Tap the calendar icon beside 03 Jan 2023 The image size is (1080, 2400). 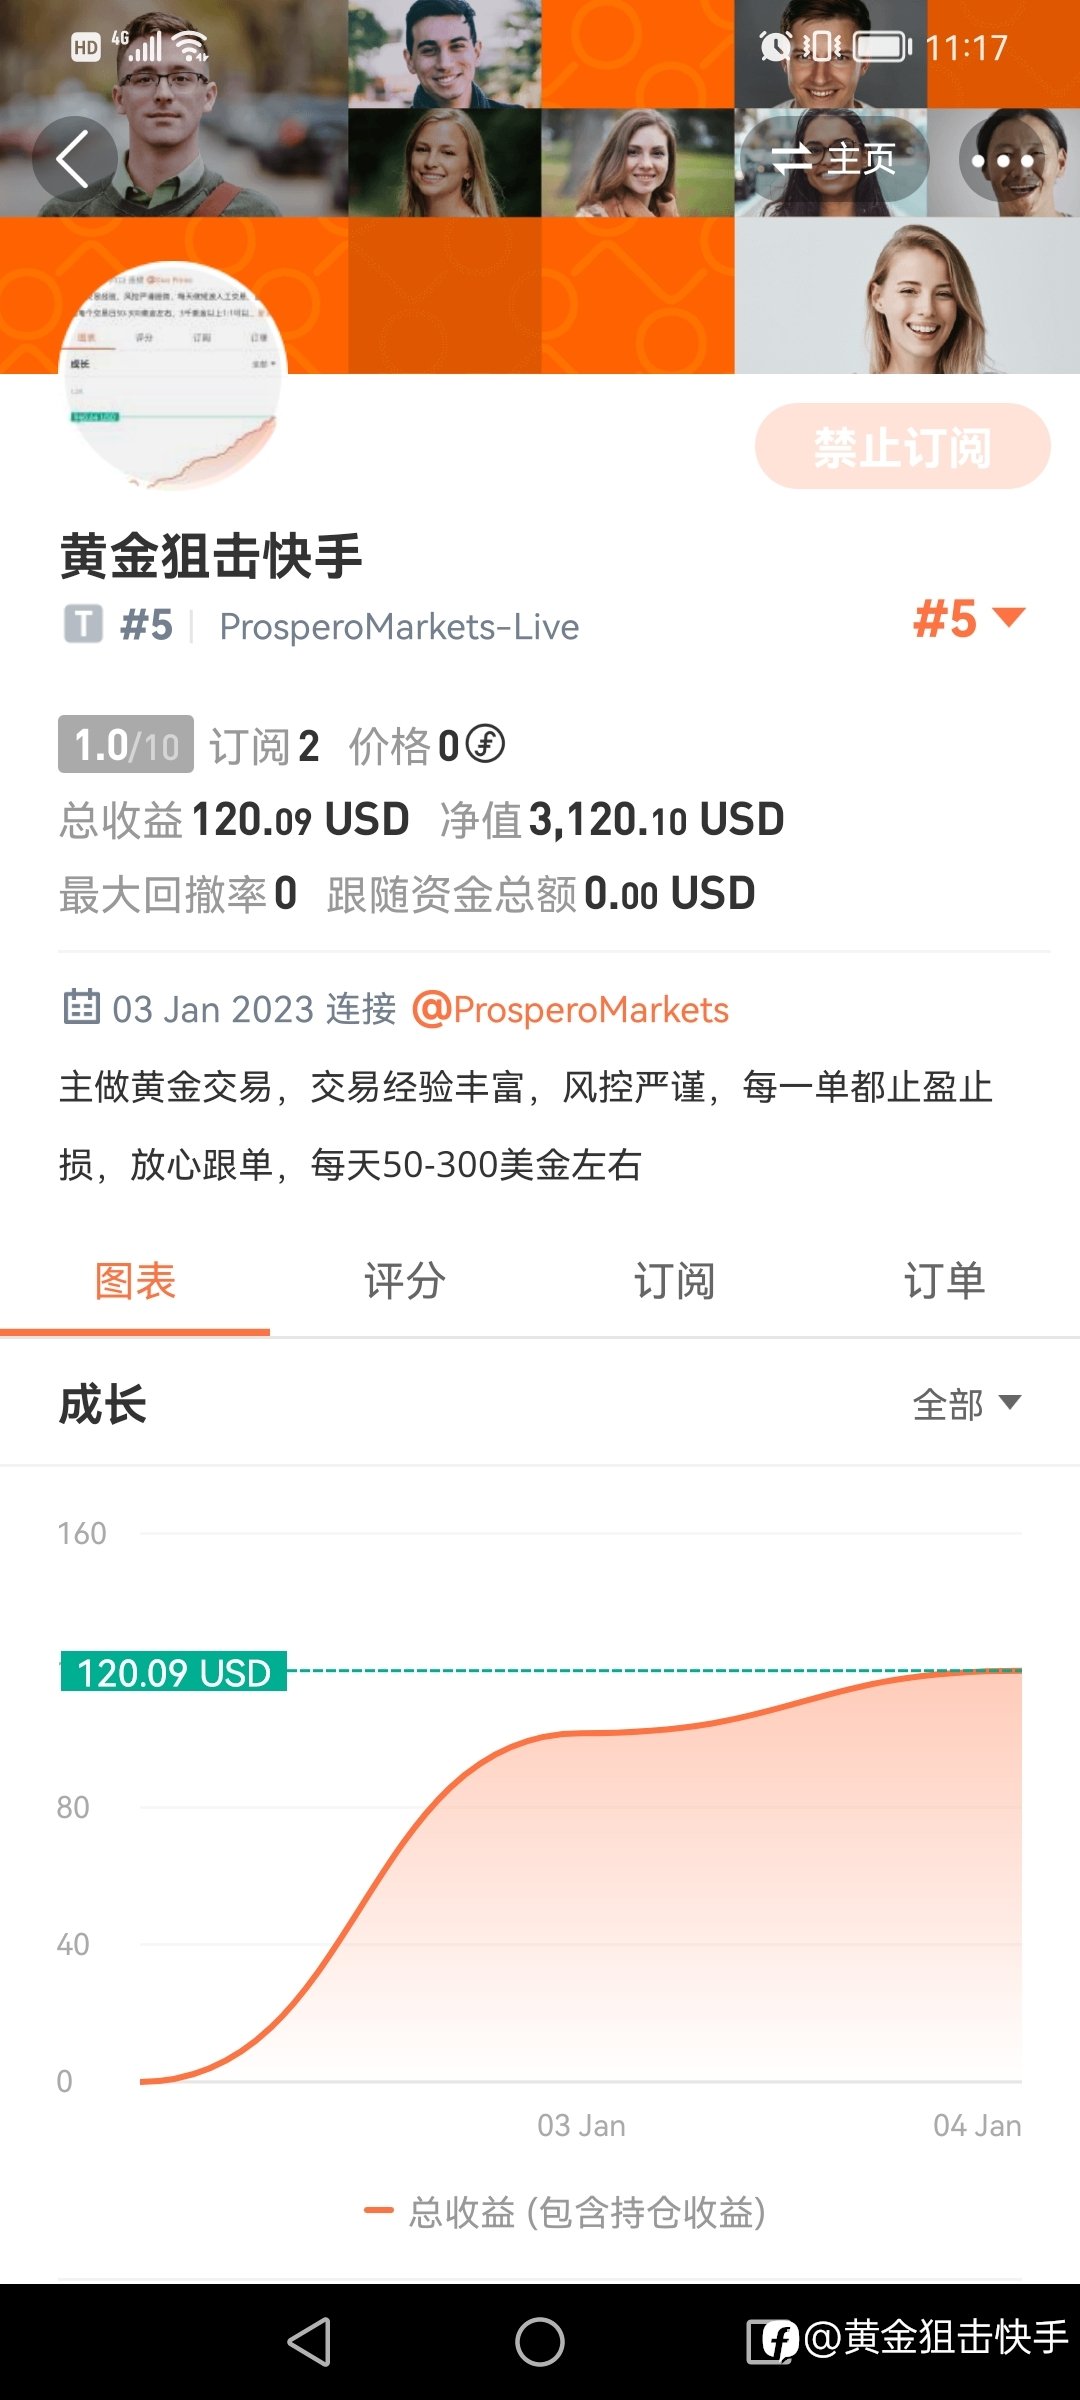point(81,1007)
